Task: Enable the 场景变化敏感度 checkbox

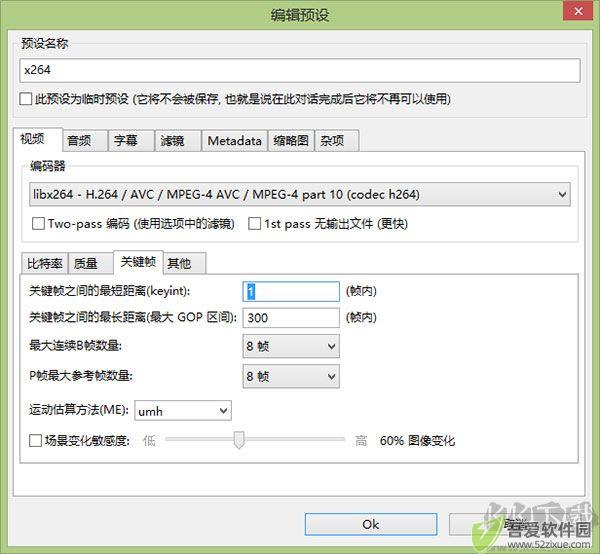Action: pos(35,440)
